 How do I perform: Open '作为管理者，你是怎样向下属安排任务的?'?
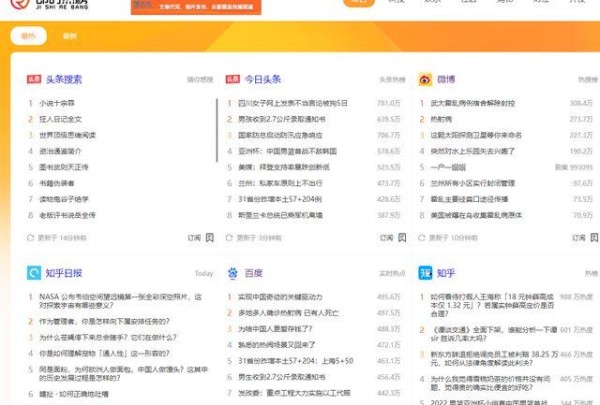(104, 321)
